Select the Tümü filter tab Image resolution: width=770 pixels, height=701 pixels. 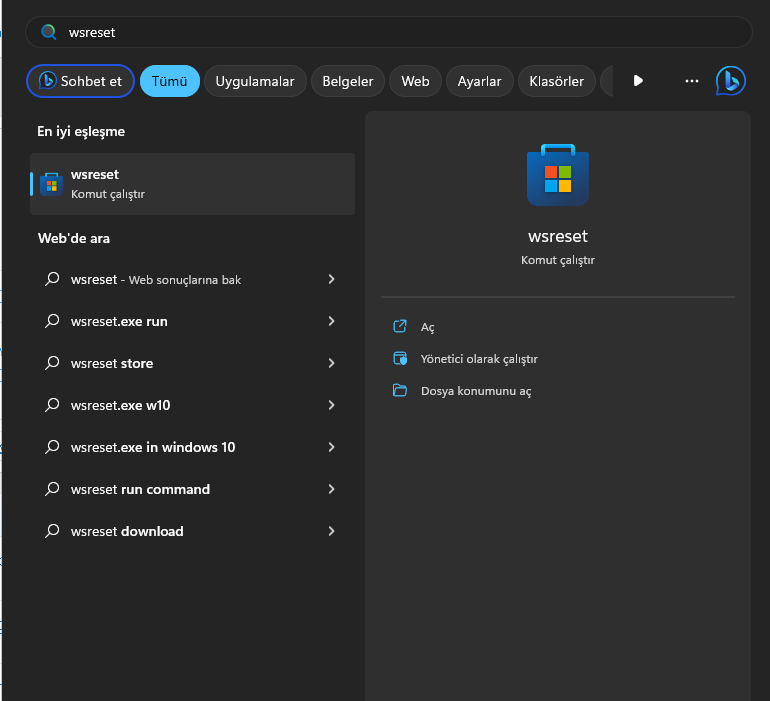pos(170,81)
